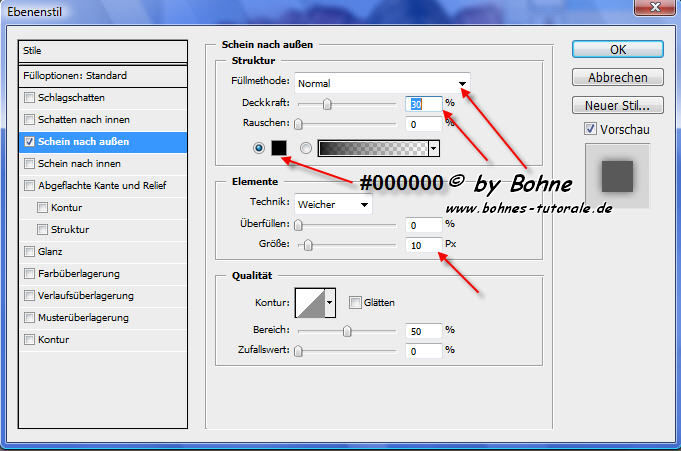The width and height of the screenshot is (681, 451).
Task: Click the style preview thumbnail
Action: pos(616,176)
